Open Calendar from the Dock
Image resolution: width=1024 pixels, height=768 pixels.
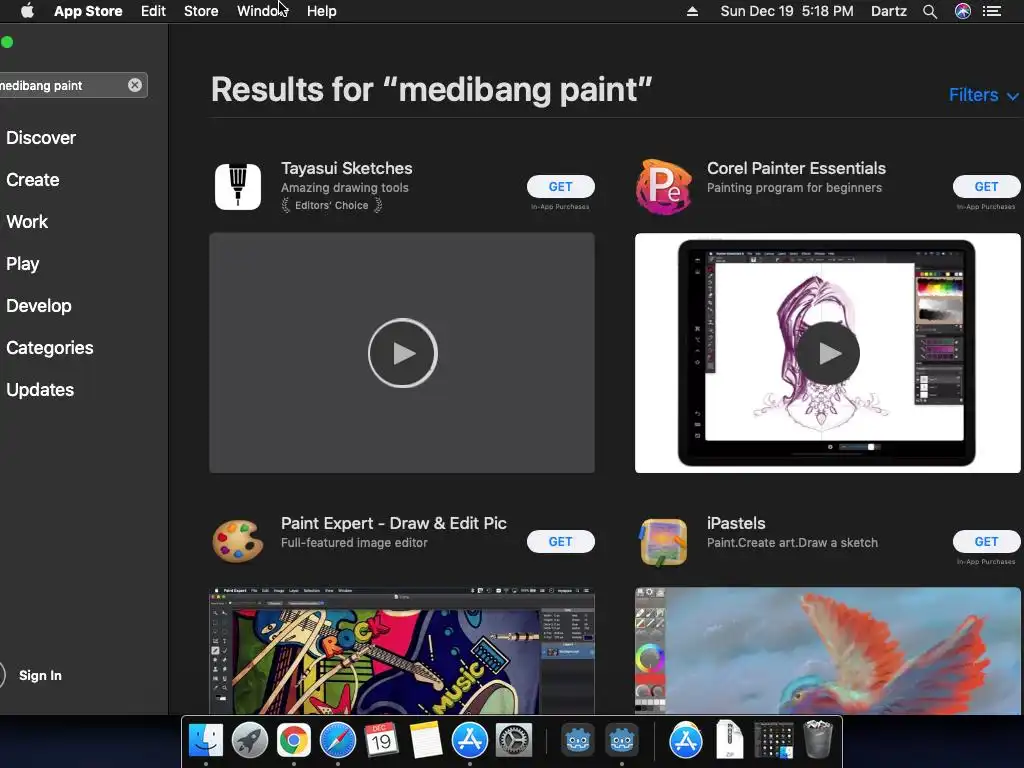381,741
